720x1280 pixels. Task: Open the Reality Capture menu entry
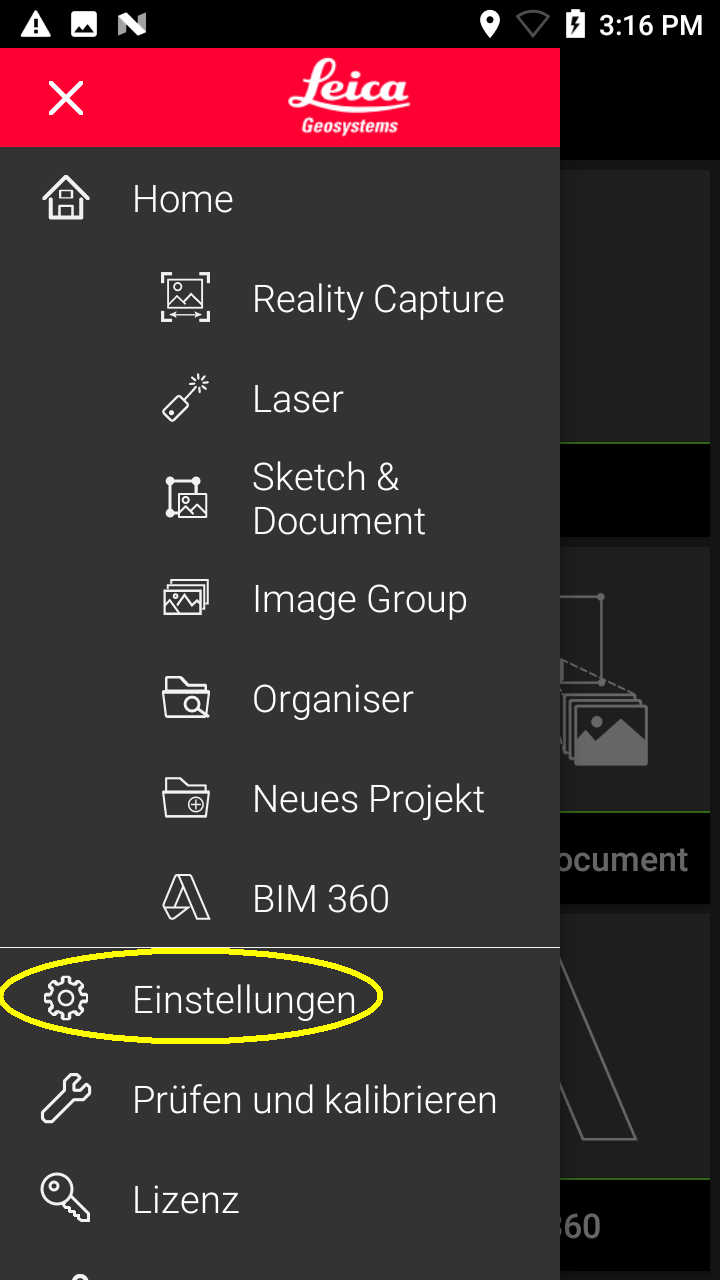[x=378, y=299]
